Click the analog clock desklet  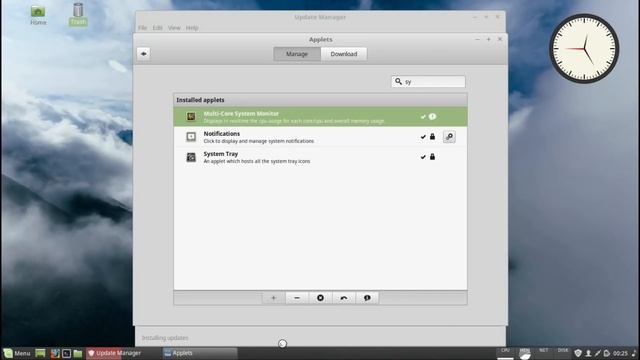[x=584, y=49]
